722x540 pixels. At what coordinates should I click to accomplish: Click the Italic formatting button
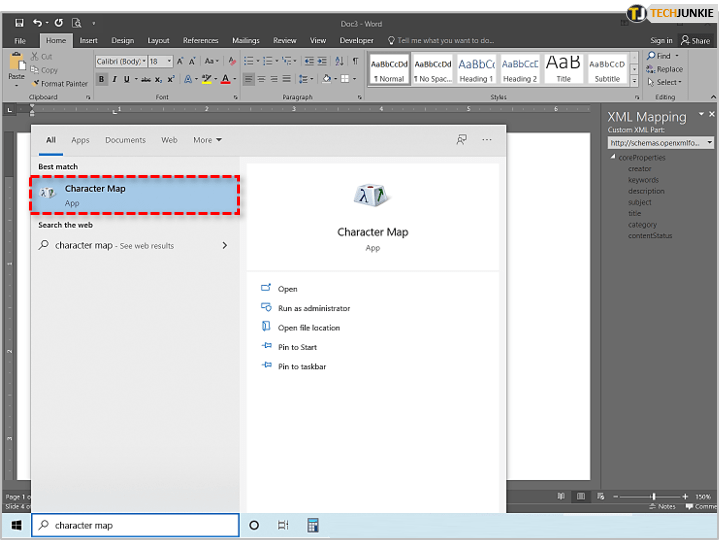[114, 79]
